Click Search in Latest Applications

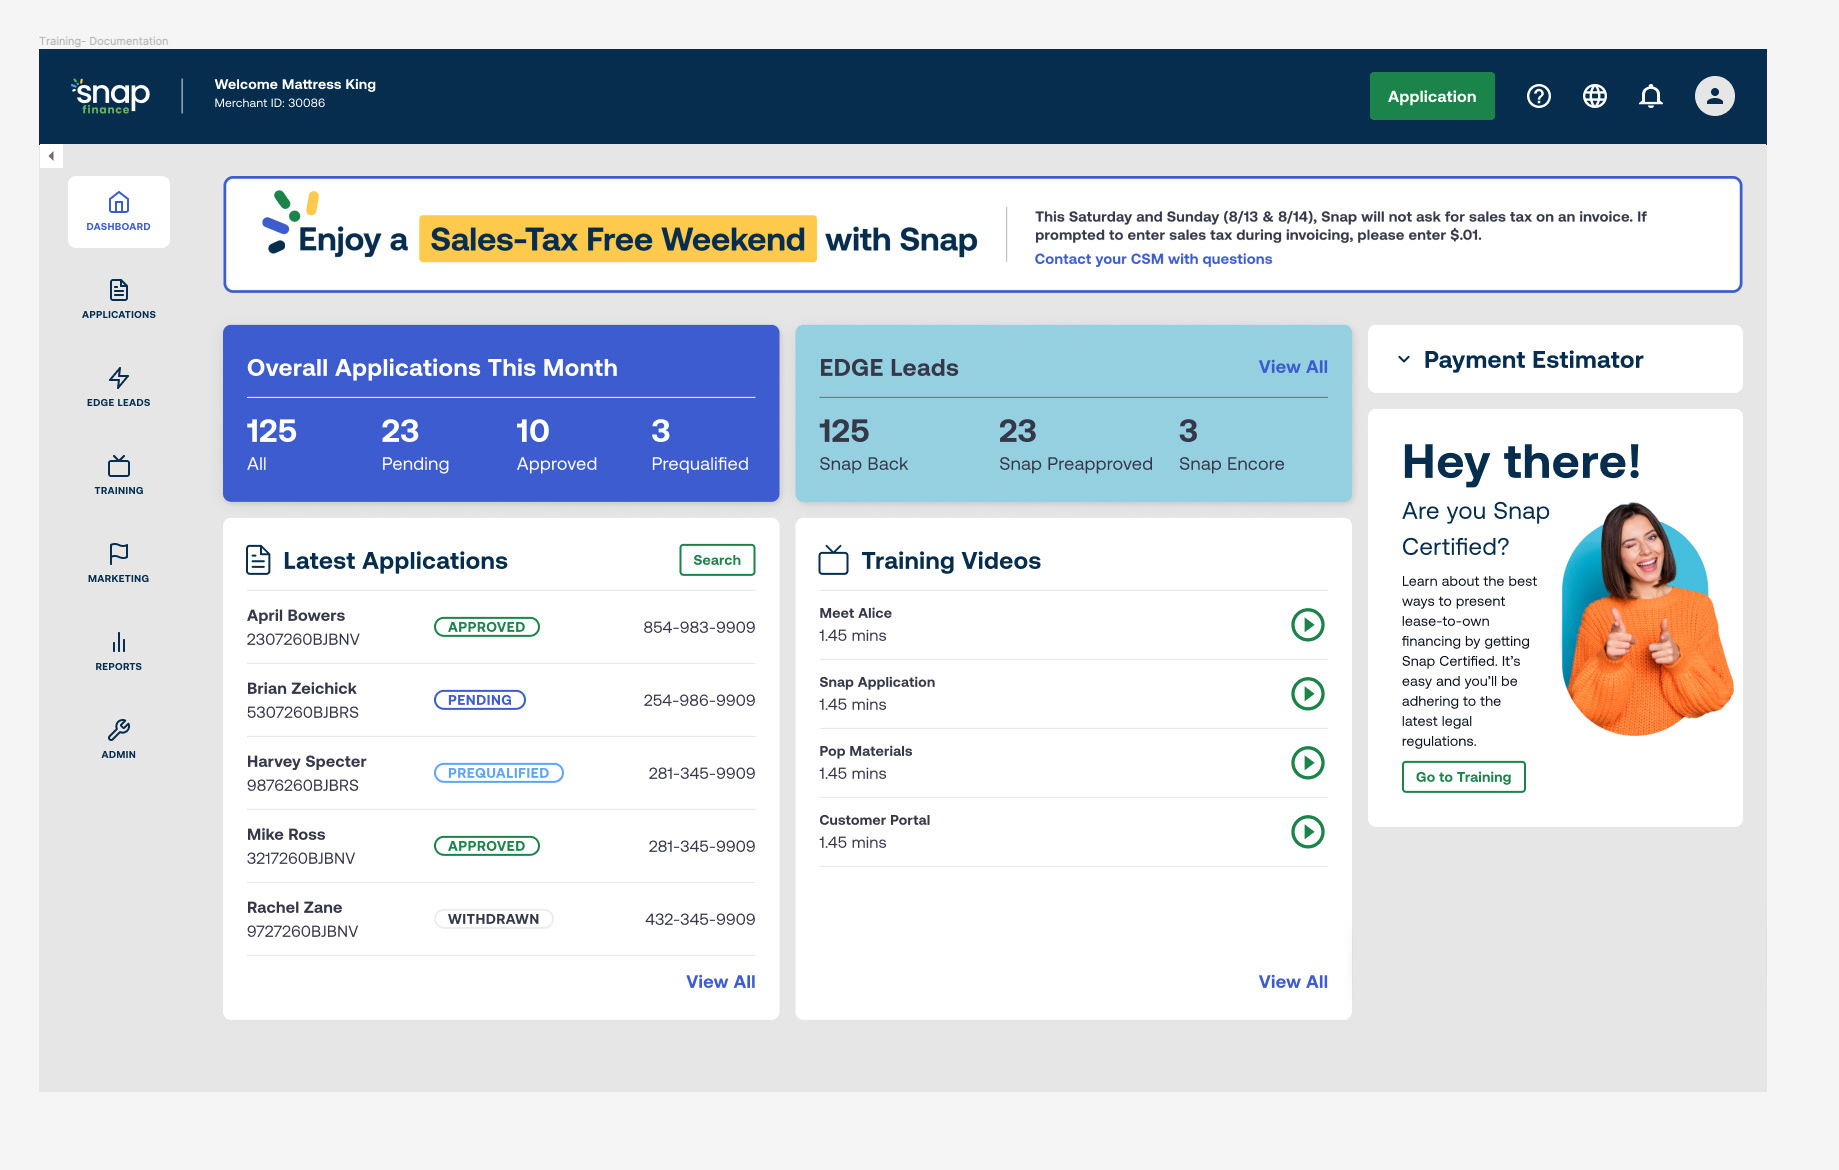pos(717,560)
